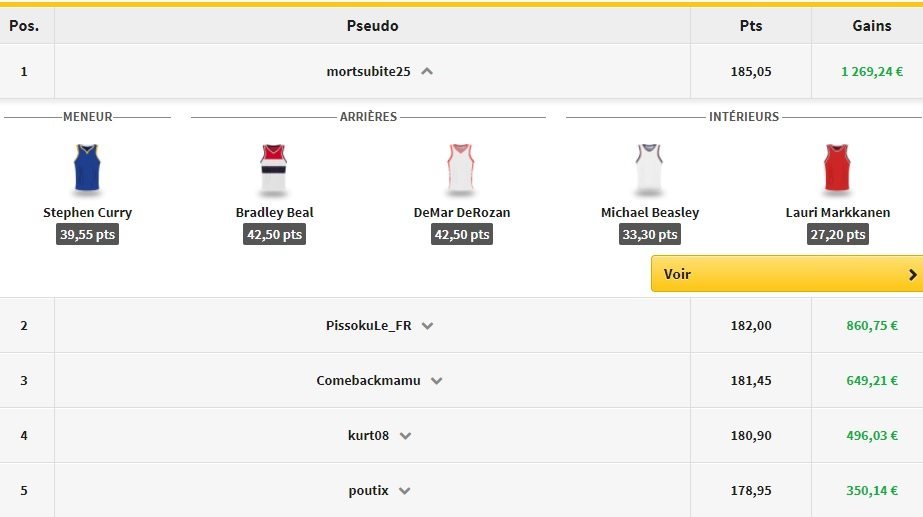Screen dimensions: 923x517
Task: Expand poutix's lineup chevron
Action: pyautogui.click(x=404, y=491)
